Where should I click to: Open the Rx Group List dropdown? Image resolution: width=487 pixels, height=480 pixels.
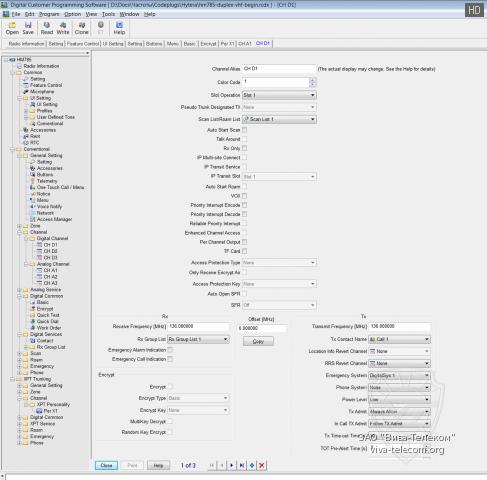point(198,339)
